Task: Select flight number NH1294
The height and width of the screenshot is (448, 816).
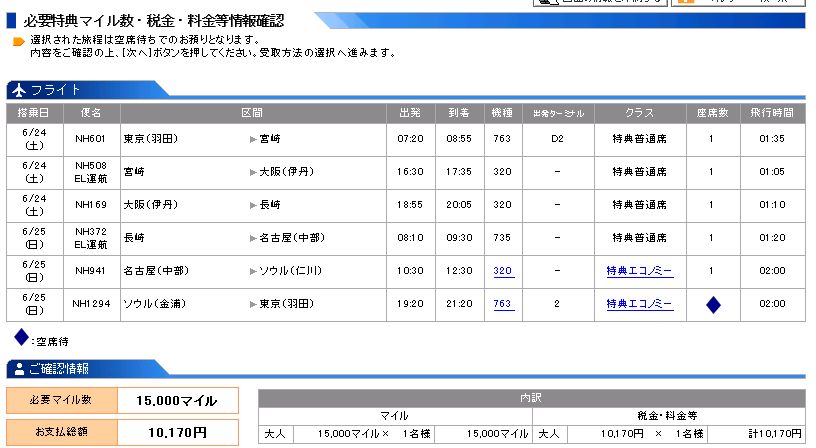Action: [x=91, y=303]
